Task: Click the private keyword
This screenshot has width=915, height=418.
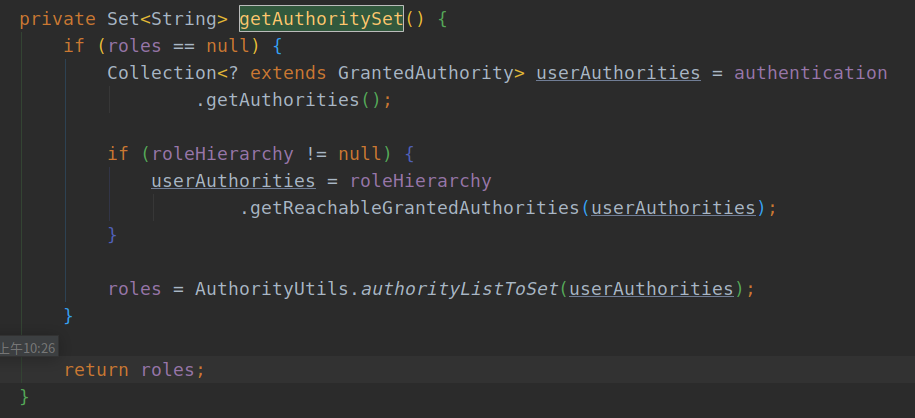Action: 57,20
